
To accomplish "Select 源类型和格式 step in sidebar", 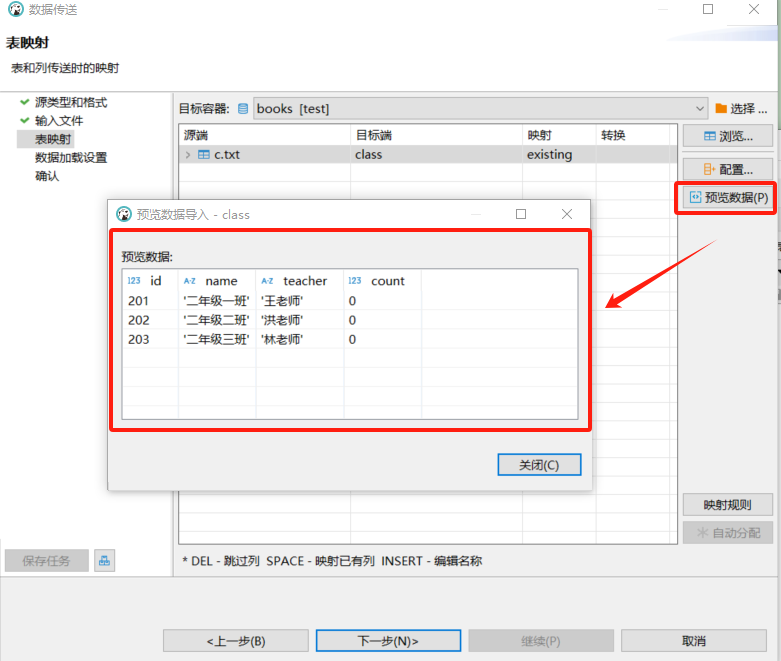I will tap(71, 103).
